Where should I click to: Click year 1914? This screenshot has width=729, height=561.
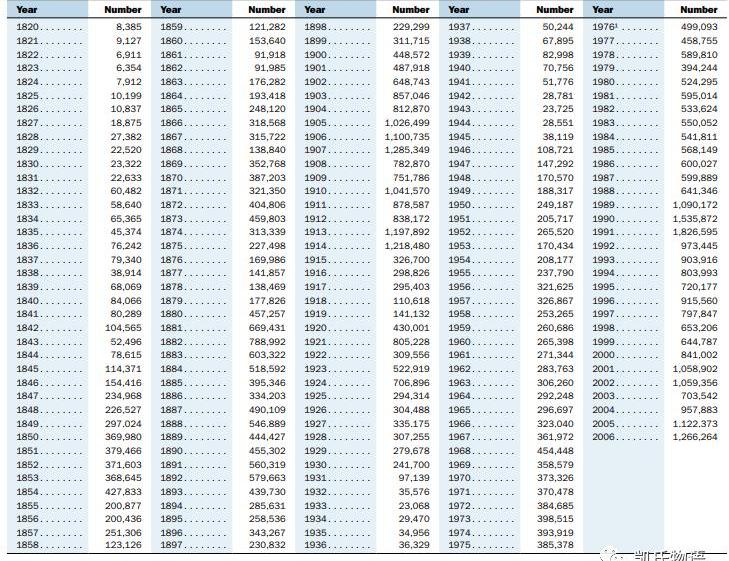point(316,246)
